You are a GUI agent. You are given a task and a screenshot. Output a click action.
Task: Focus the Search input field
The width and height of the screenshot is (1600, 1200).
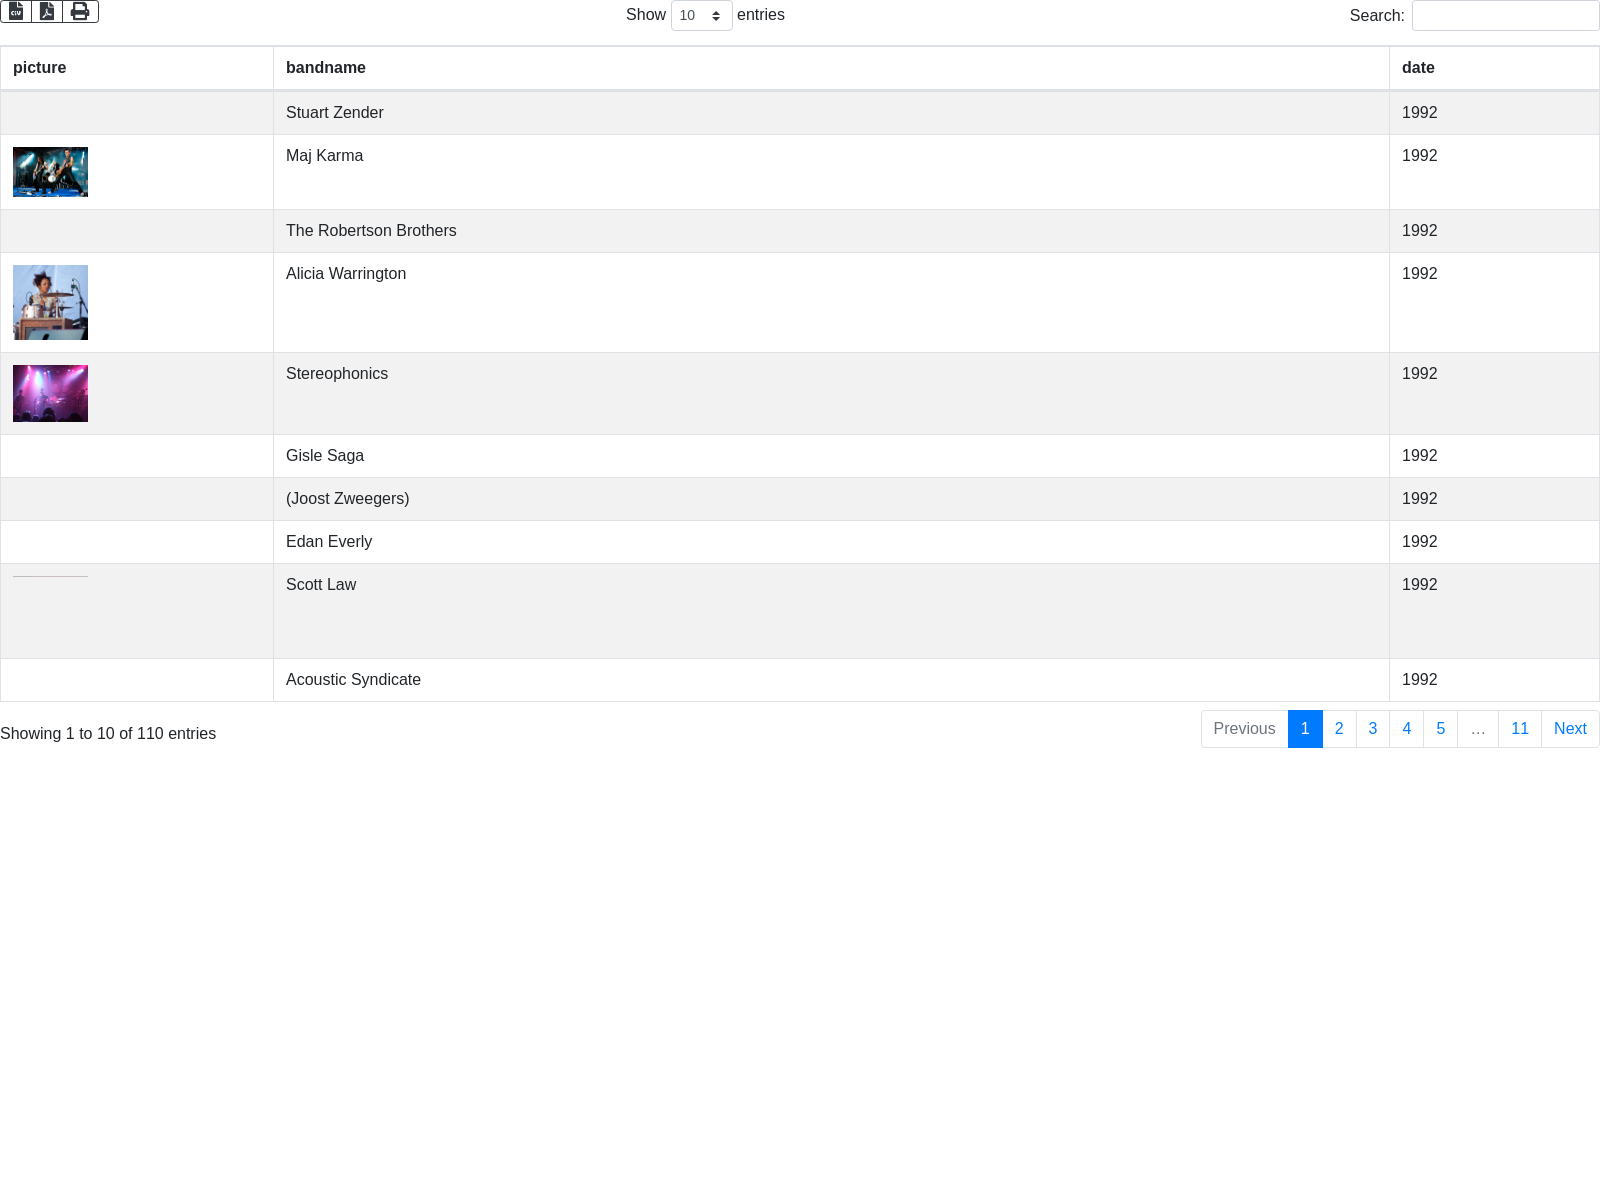(1505, 16)
